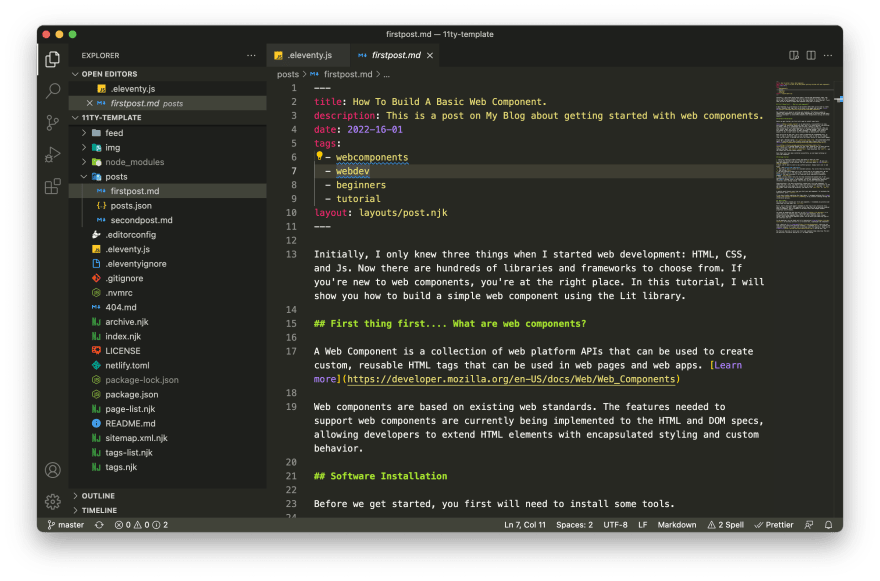Open the 404.md file

point(167,308)
